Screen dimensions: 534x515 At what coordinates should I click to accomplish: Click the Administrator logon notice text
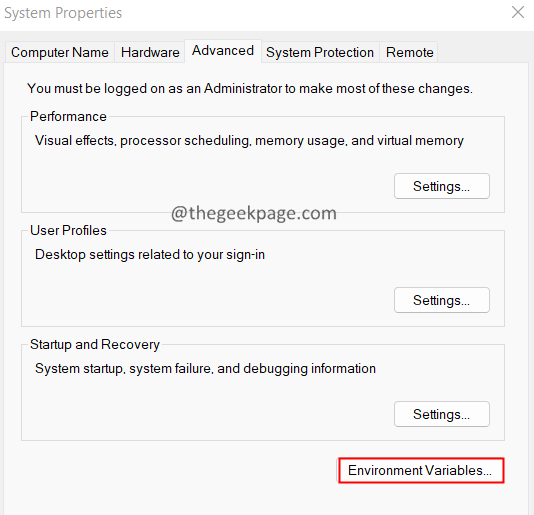pyautogui.click(x=250, y=89)
